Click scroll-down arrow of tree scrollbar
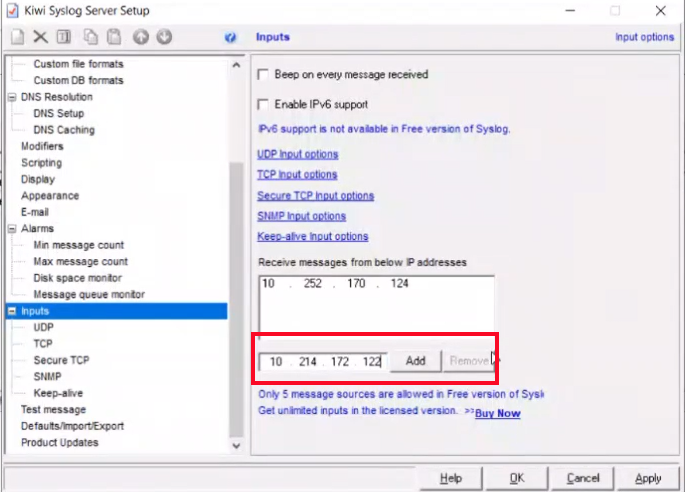685x492 pixels. coord(237,446)
